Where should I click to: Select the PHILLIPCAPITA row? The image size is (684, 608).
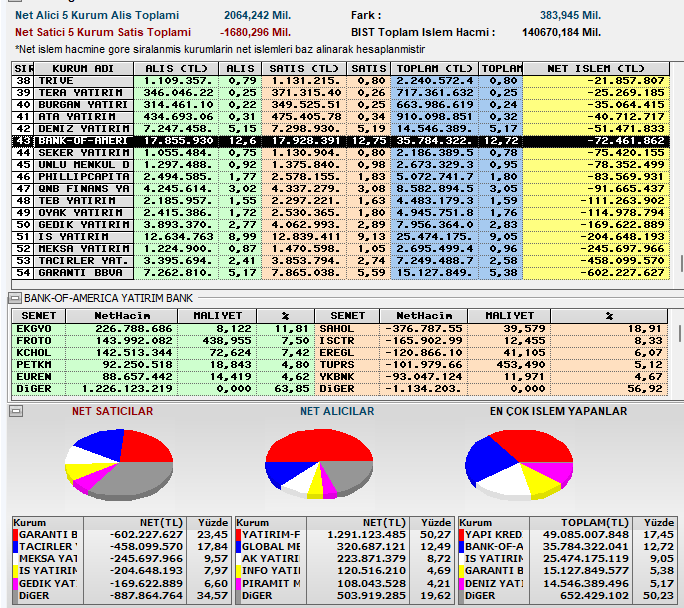340,177
